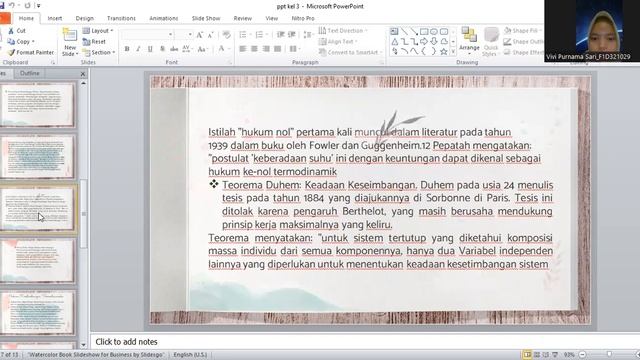
Task: Toggle Bold formatting
Action: pos(127,49)
